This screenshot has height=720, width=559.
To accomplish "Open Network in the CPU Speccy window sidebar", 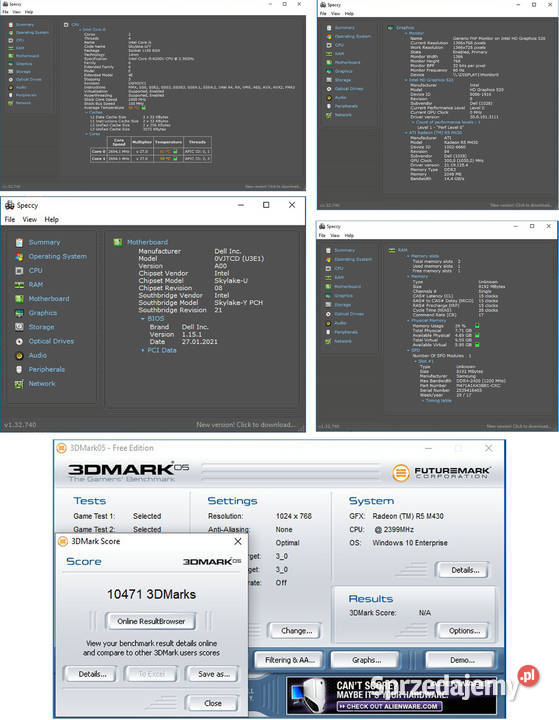I will 23,103.
